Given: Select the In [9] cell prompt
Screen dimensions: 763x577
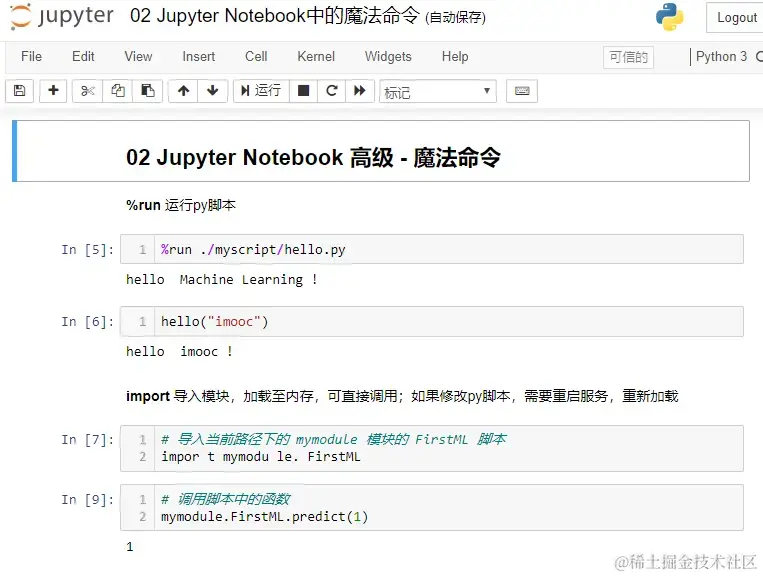Looking at the screenshot, I should point(88,500).
